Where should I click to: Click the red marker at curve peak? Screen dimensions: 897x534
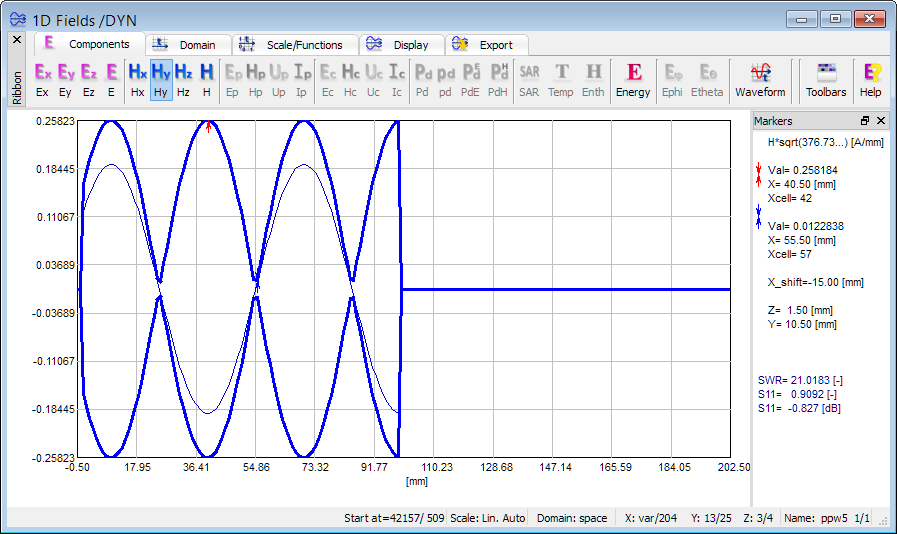tap(208, 126)
